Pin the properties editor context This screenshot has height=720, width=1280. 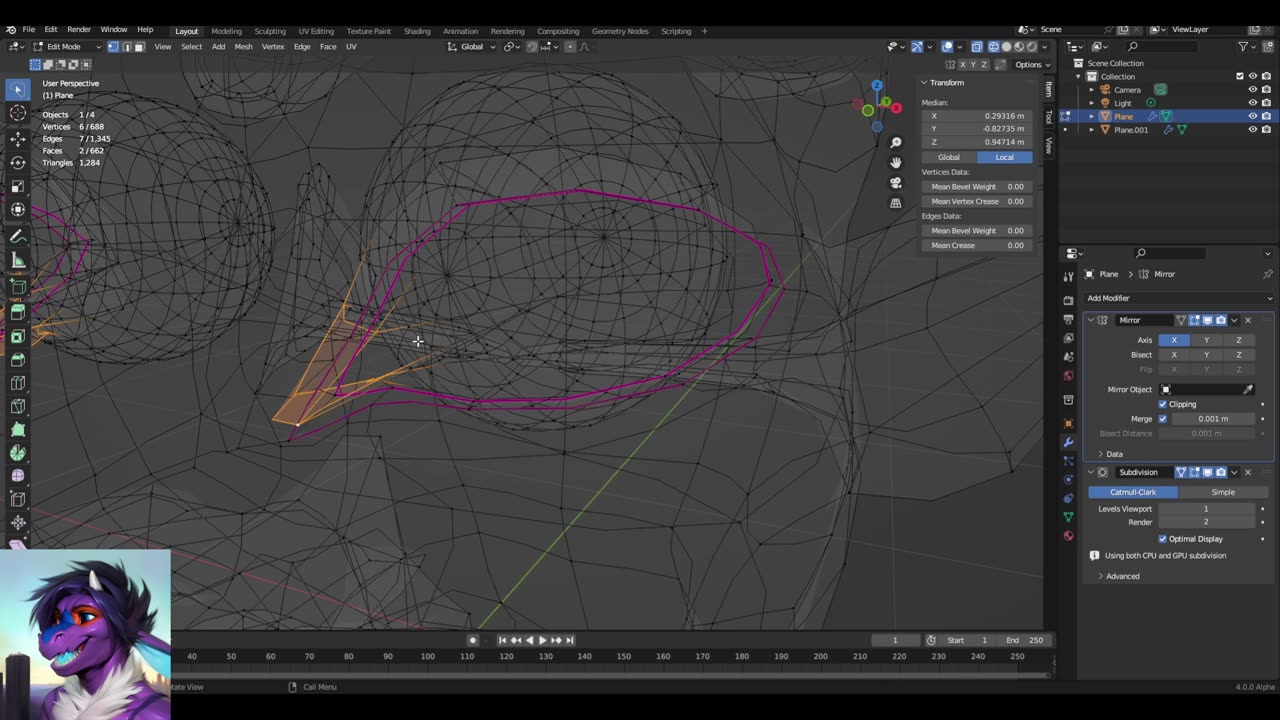1267,274
